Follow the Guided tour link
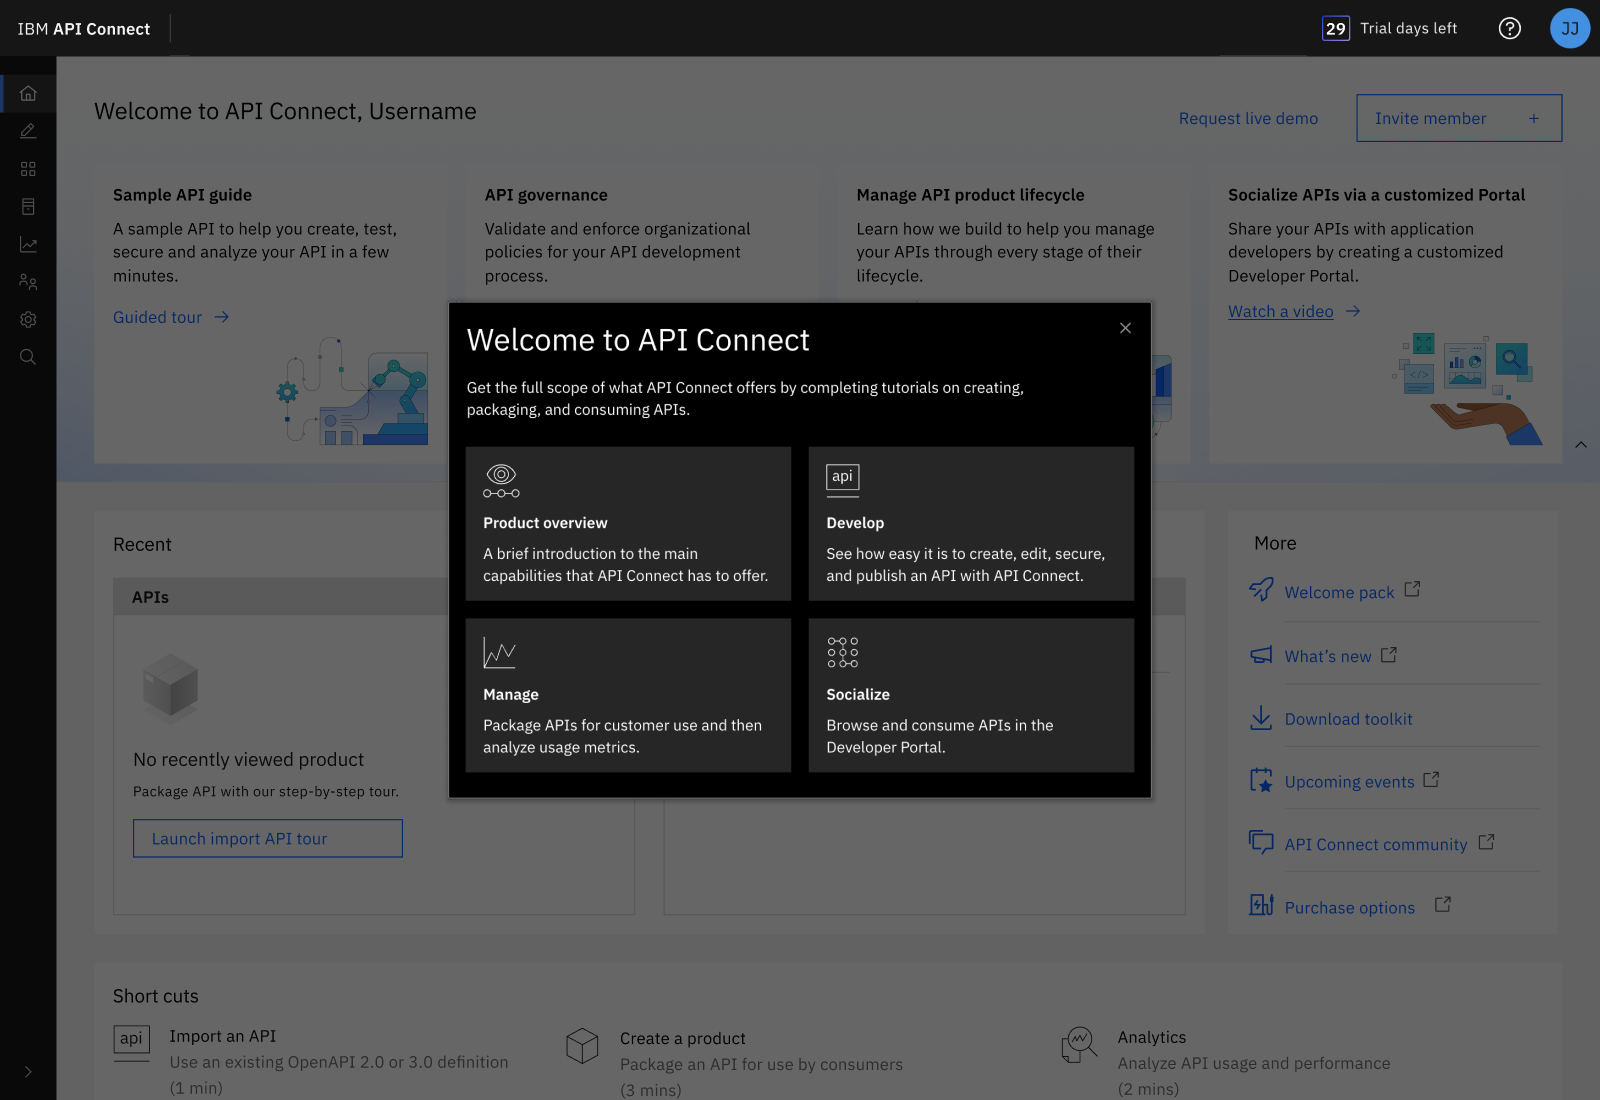 pos(171,317)
